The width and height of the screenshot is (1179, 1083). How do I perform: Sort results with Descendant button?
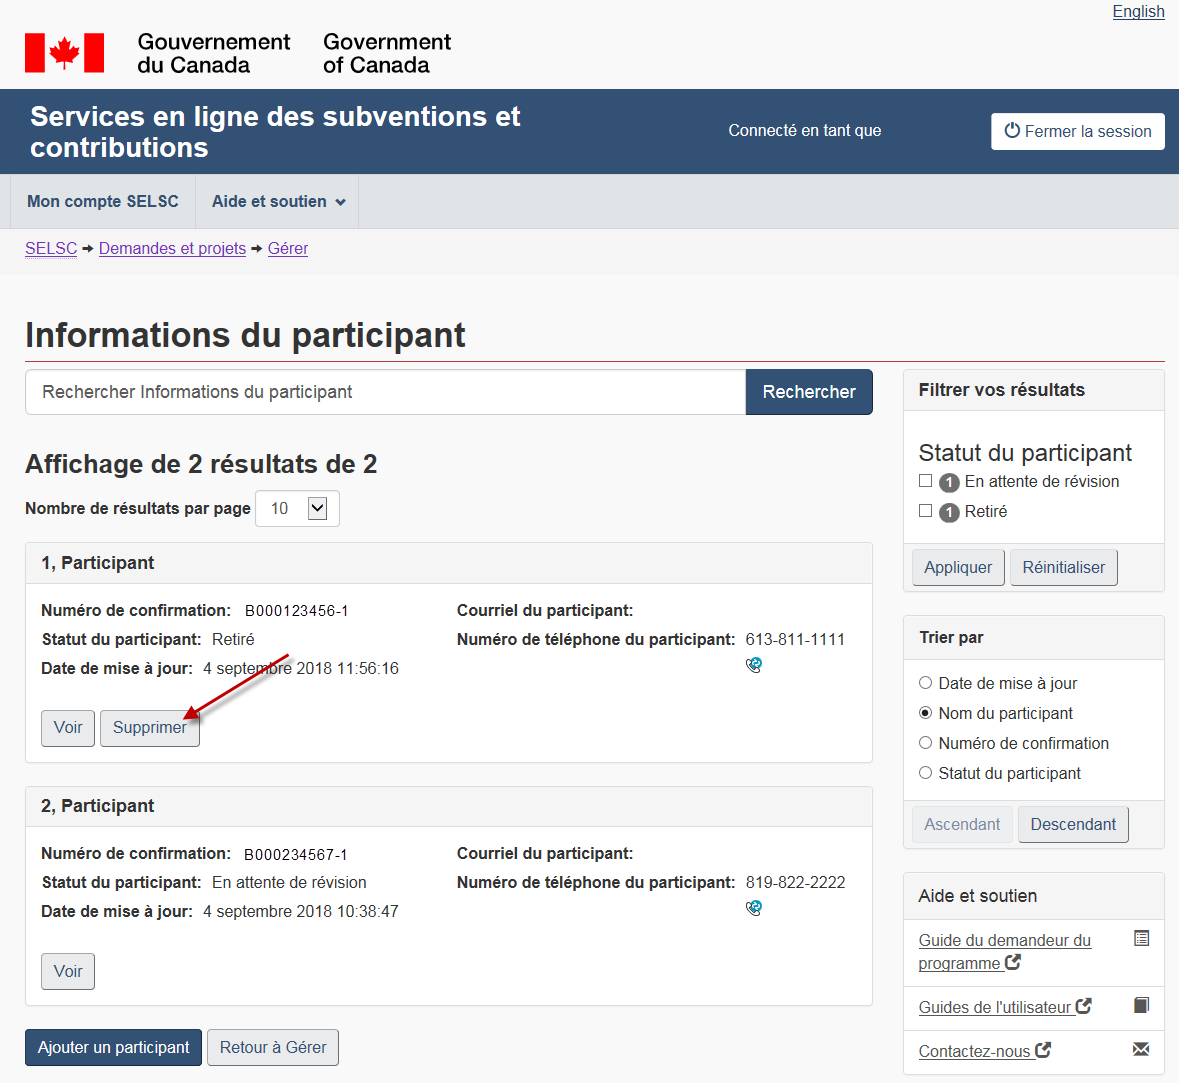[1072, 825]
